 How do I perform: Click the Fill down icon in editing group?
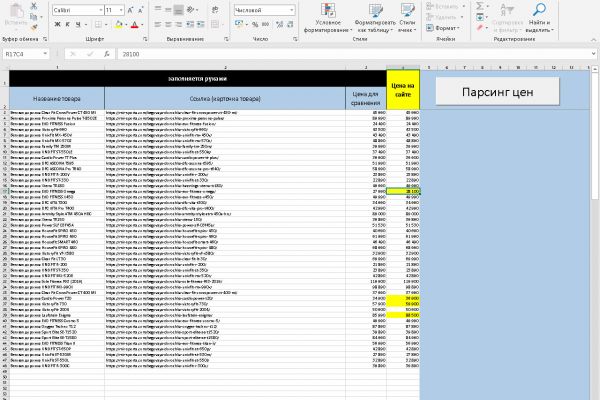tap(480, 17)
